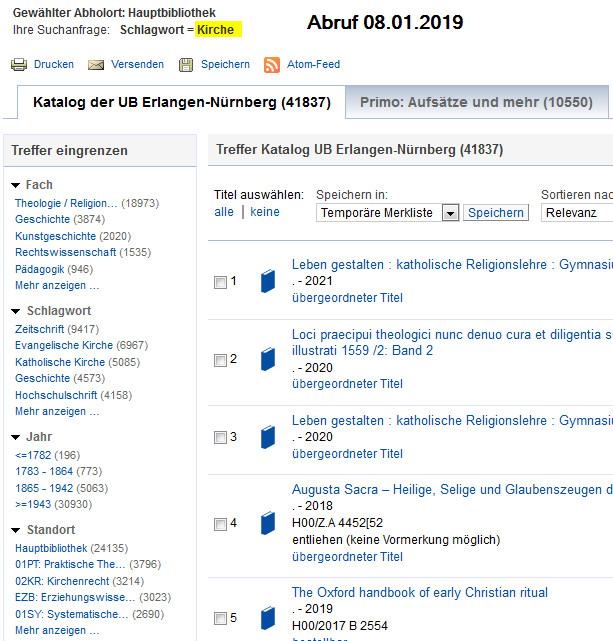Open result 3 title Leben gestalten
This screenshot has height=641, width=613.
click(452, 420)
